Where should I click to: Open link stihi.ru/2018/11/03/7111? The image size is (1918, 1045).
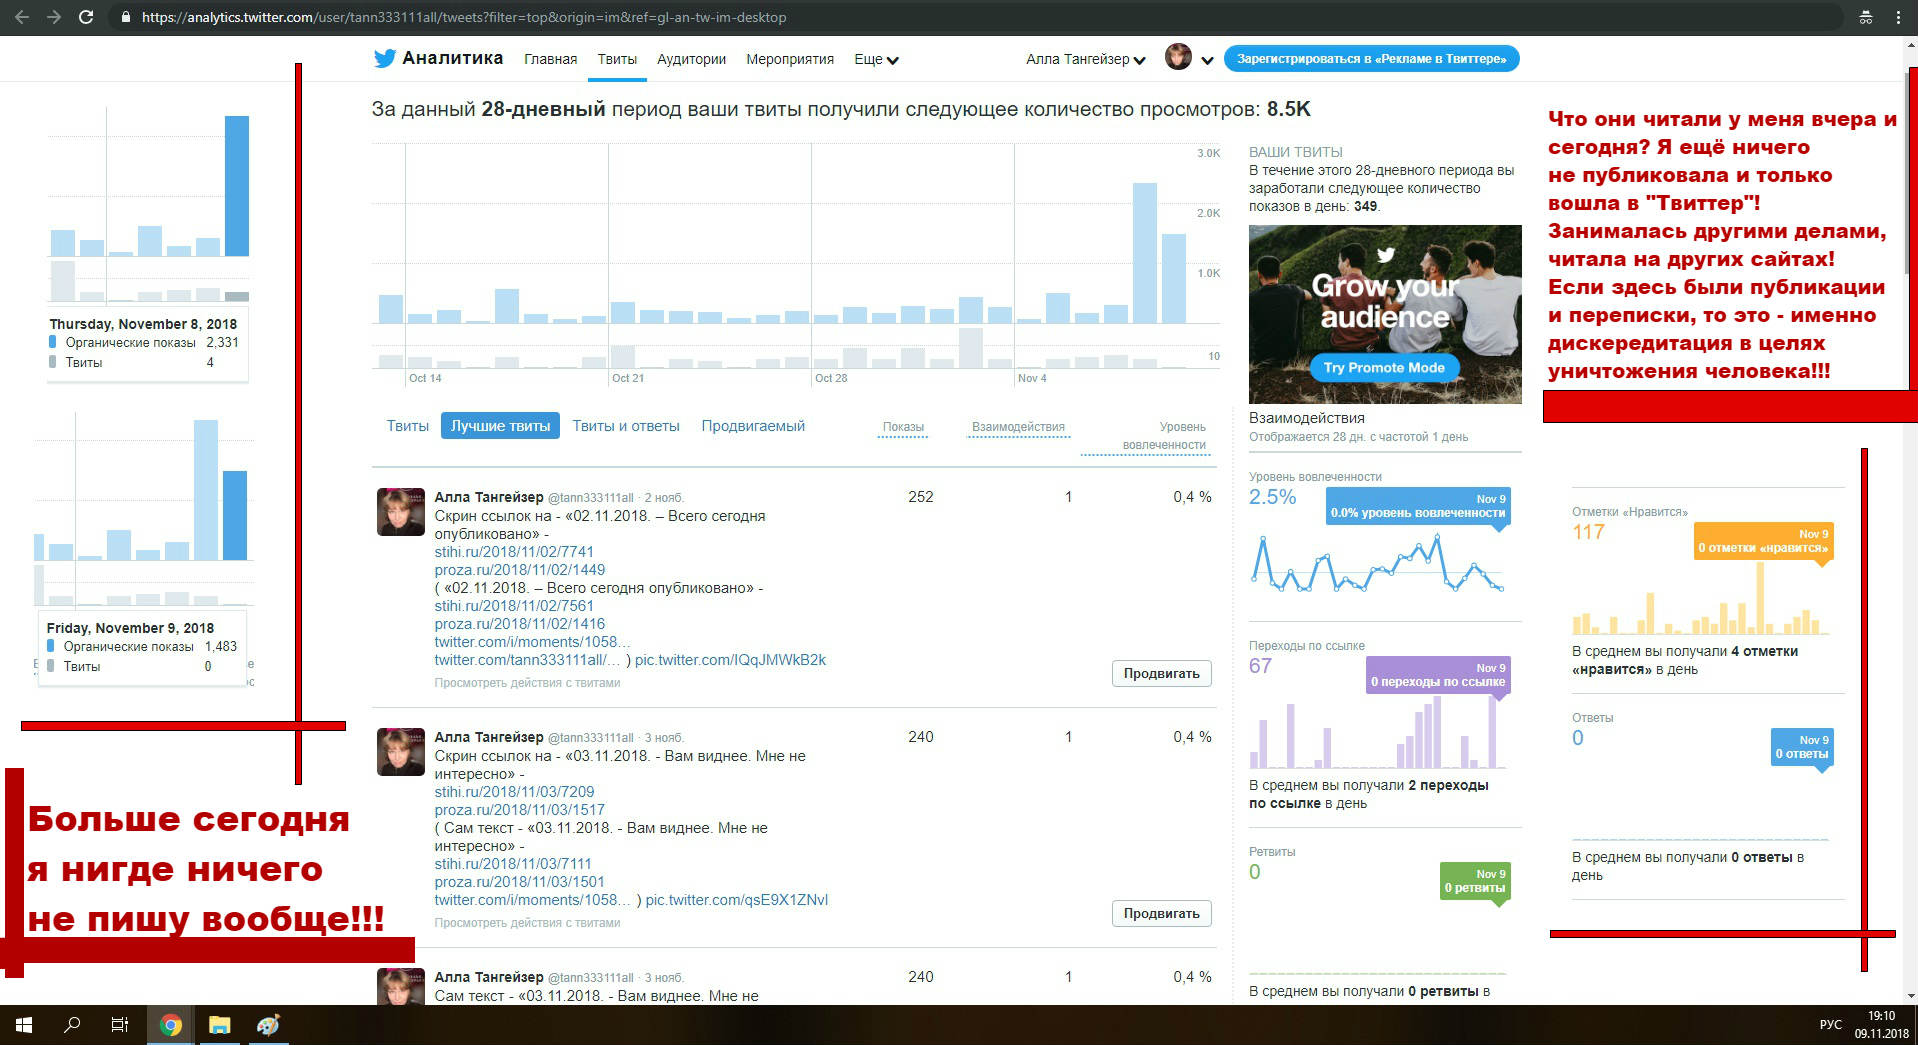tap(513, 864)
